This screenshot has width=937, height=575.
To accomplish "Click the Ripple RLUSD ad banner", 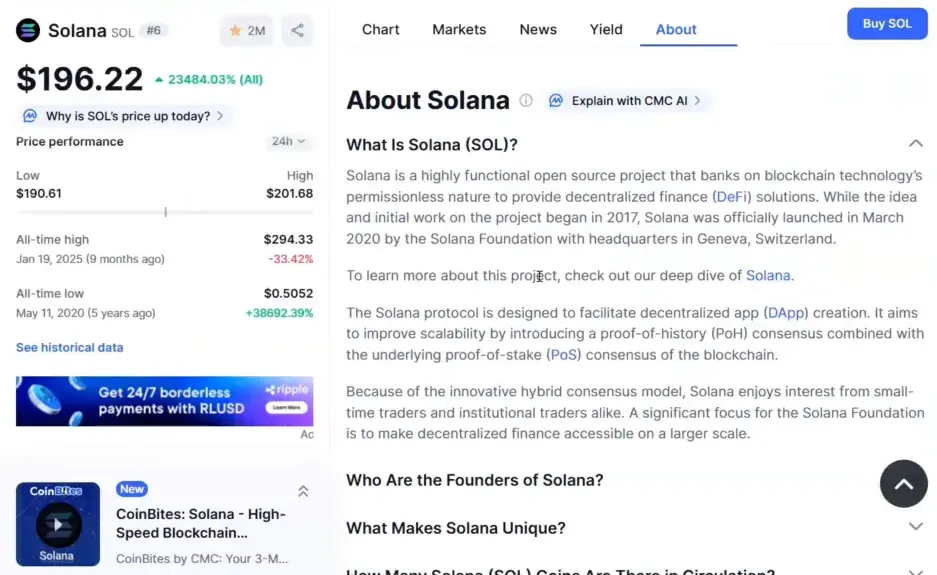I will coord(164,401).
